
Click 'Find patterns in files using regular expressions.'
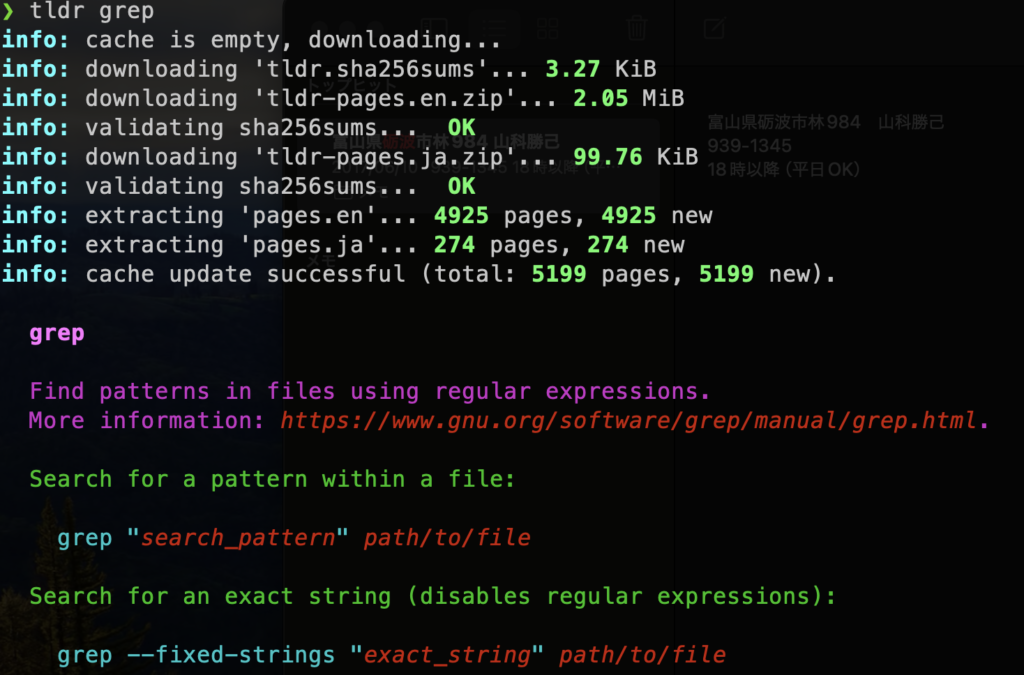click(x=370, y=392)
